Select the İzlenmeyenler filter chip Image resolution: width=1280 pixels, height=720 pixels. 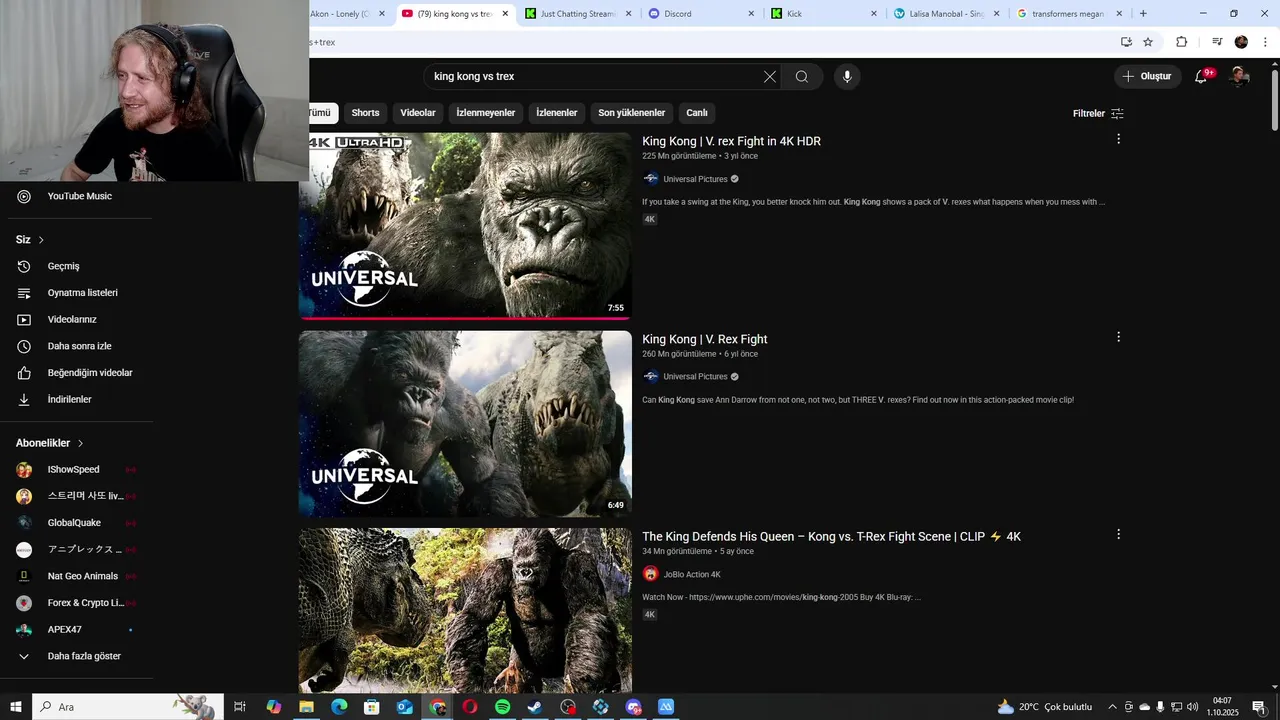coord(486,113)
